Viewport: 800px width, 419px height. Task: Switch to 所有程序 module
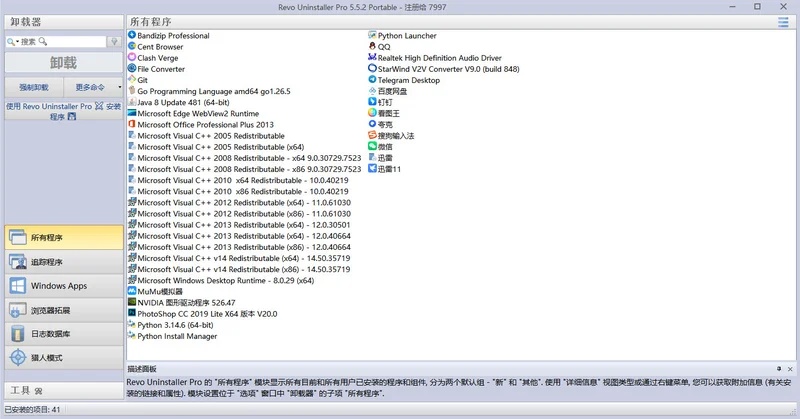(x=64, y=237)
